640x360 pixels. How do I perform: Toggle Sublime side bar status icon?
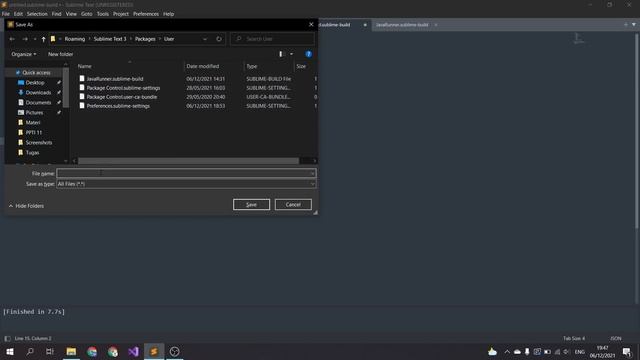pos(7,338)
